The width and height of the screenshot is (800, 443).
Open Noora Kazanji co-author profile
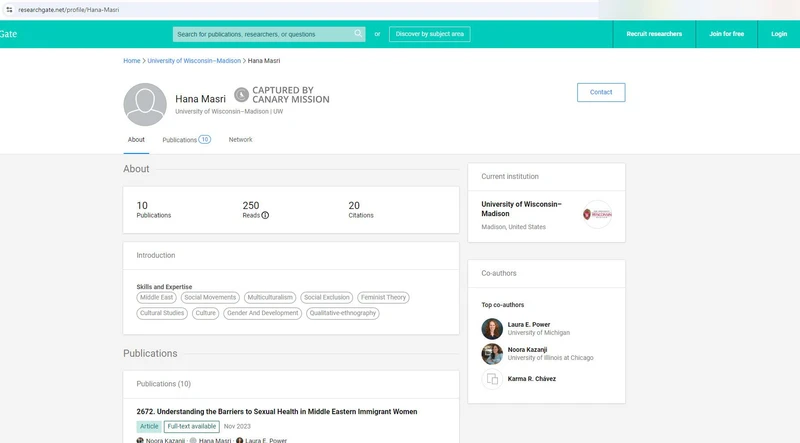coord(527,350)
